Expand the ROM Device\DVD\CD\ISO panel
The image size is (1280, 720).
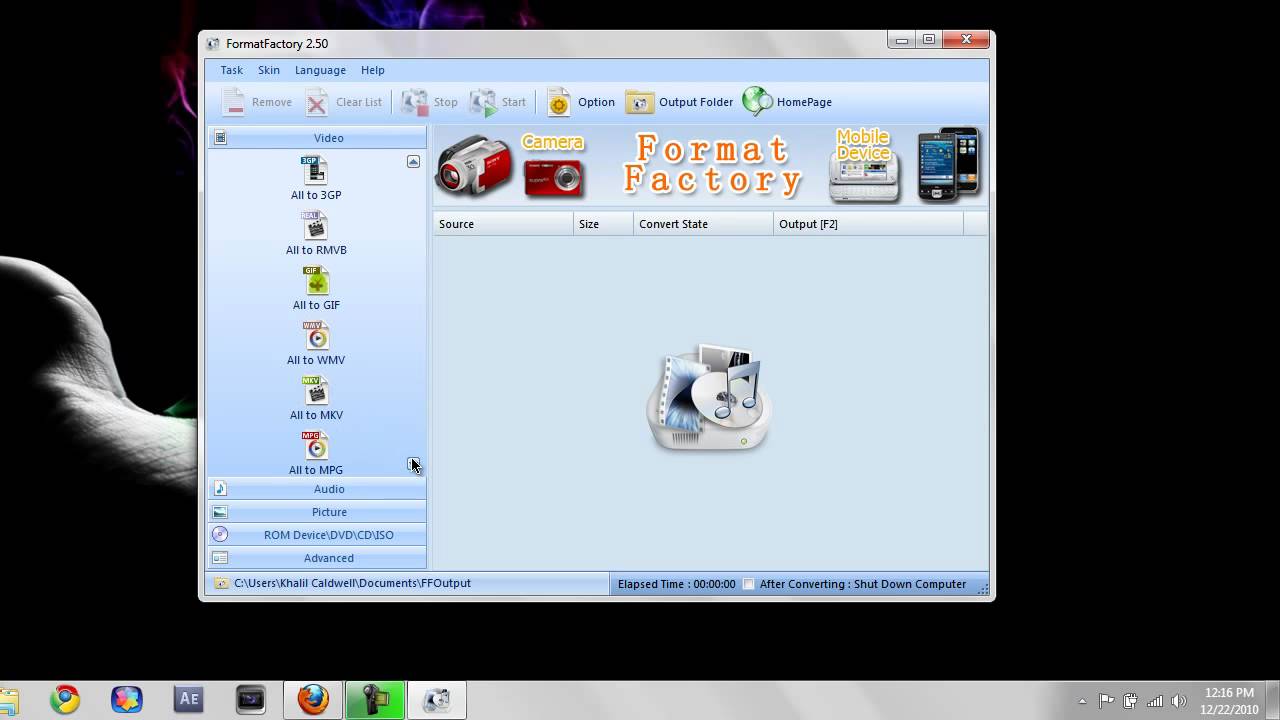click(317, 535)
